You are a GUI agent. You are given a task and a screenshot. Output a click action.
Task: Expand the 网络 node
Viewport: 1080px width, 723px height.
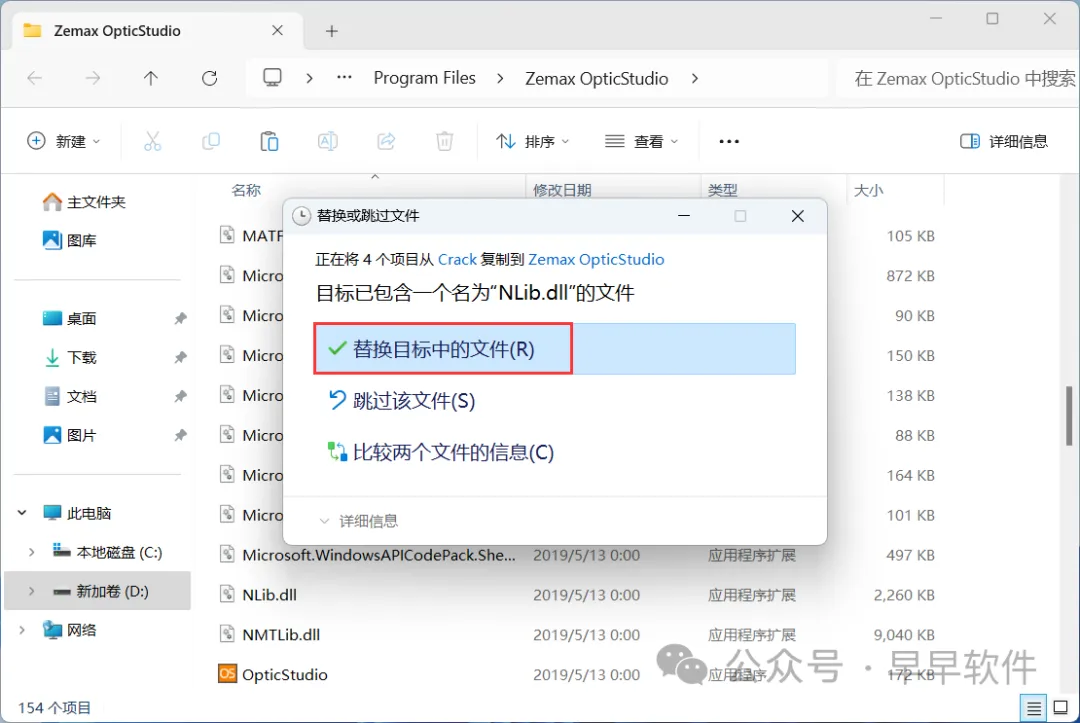point(22,630)
